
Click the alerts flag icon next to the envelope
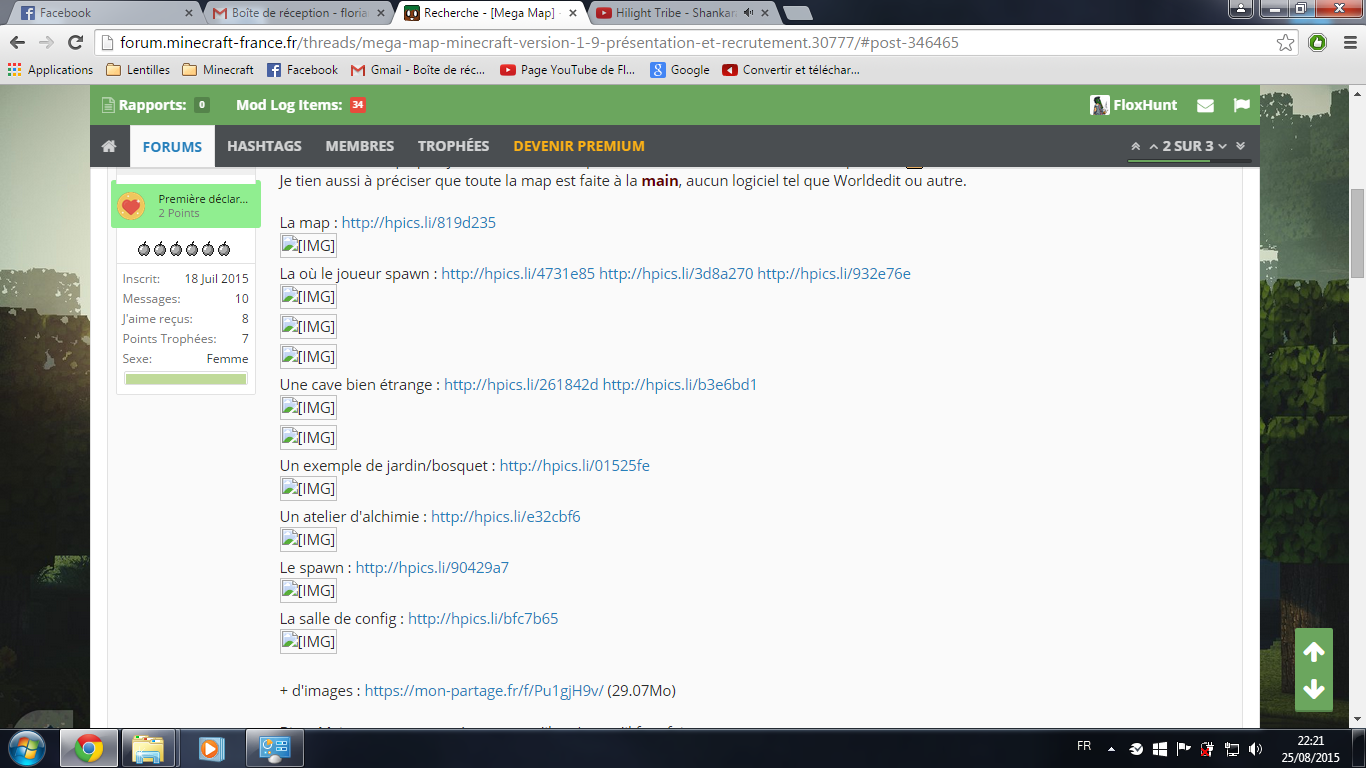click(x=1241, y=105)
